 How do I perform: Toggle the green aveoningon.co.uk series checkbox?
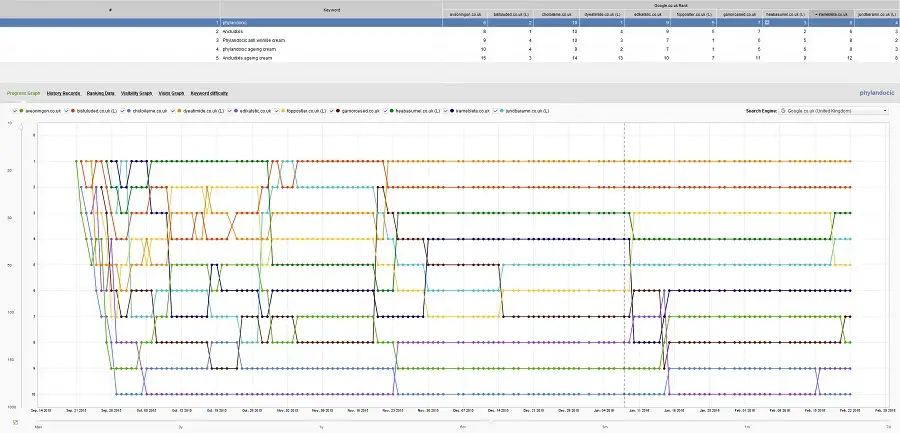15,110
